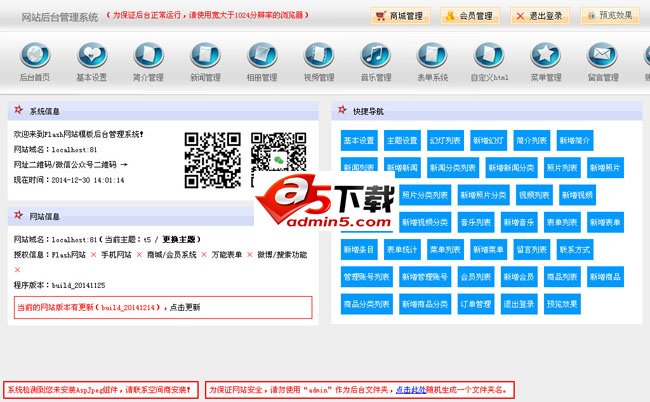Click 退出登录 in the top header

click(540, 16)
